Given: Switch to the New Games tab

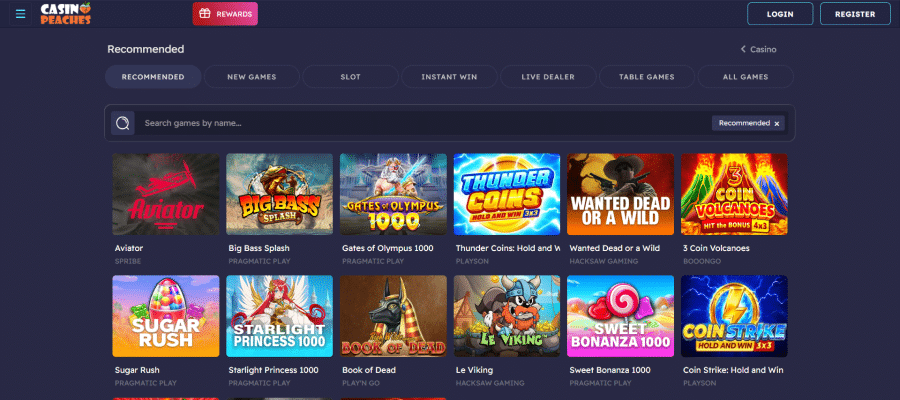Looking at the screenshot, I should [x=251, y=76].
